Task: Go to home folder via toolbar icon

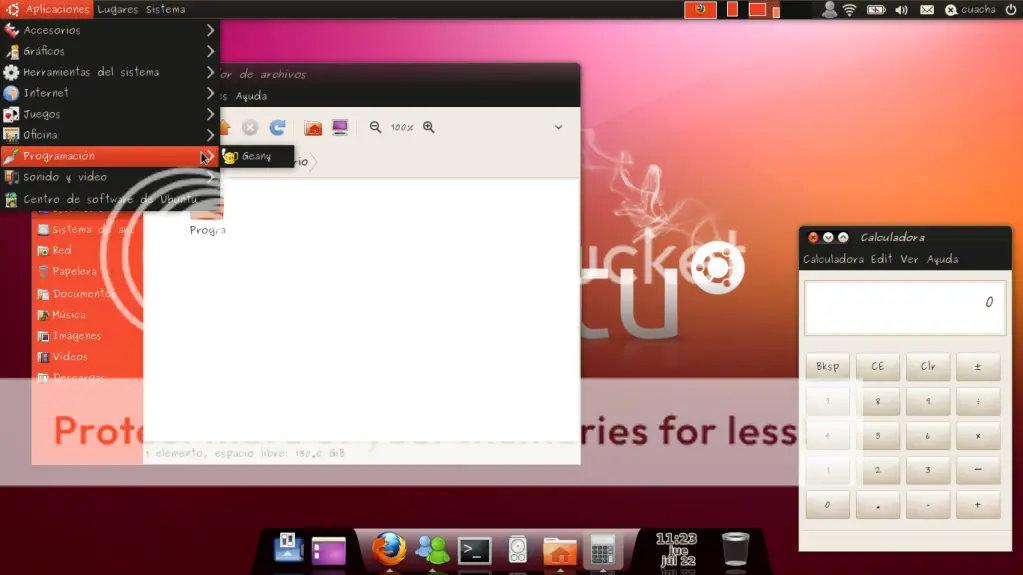Action: 313,127
